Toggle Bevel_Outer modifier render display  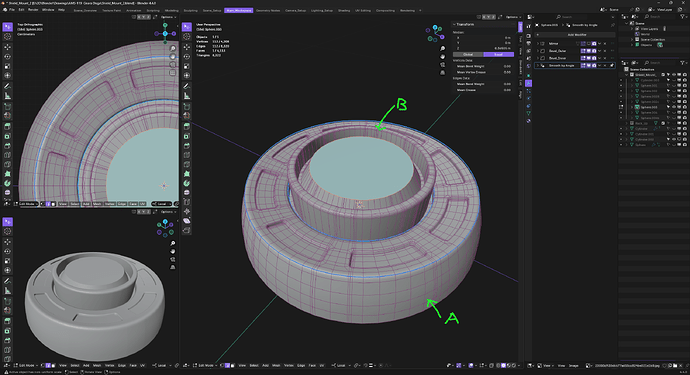594,51
